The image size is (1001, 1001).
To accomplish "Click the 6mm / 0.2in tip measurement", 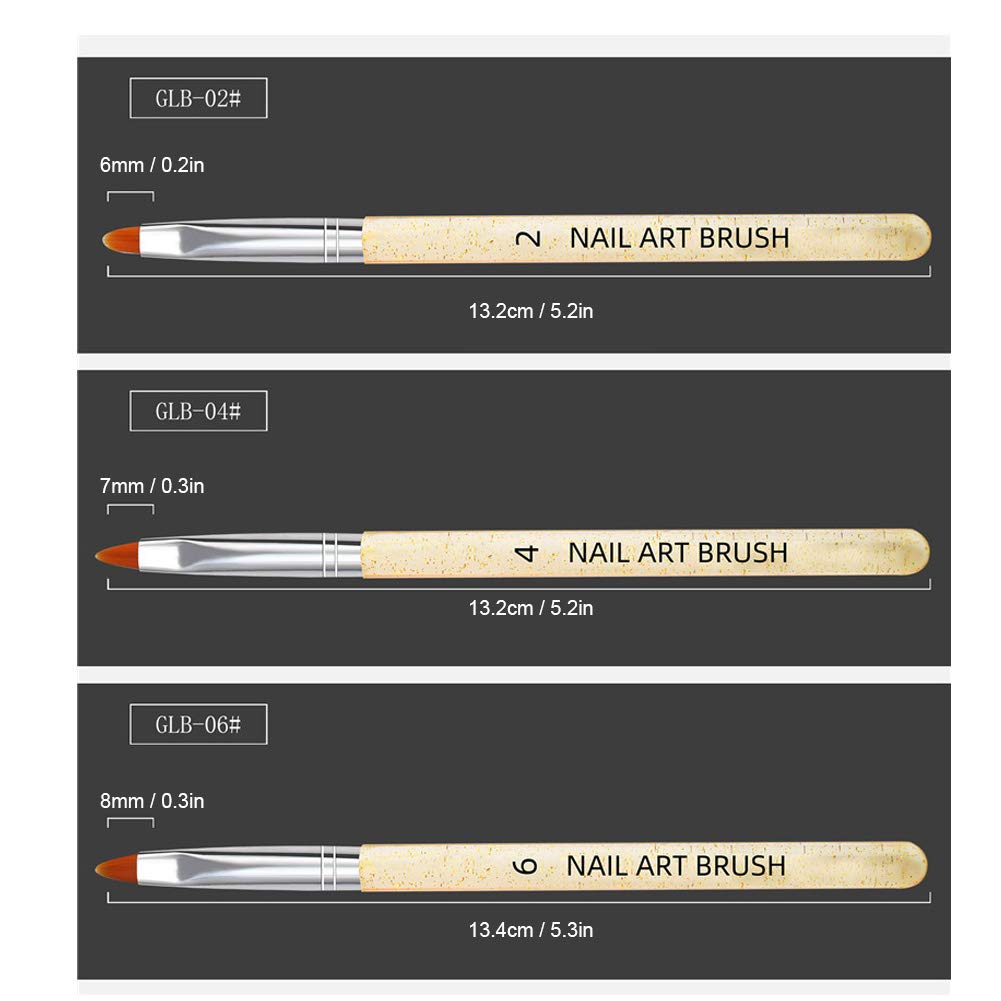I will pyautogui.click(x=152, y=165).
